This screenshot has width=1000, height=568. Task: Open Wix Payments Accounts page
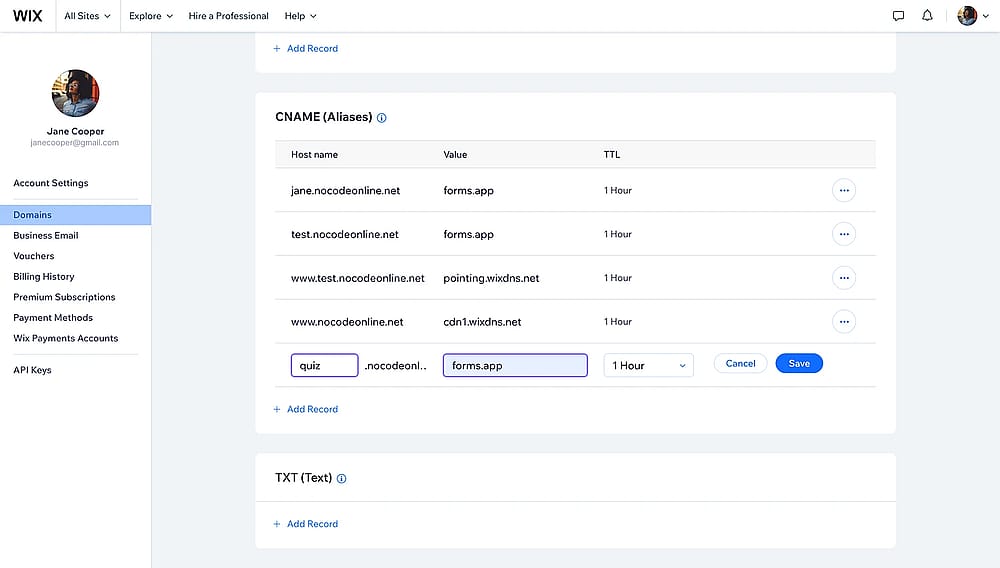66,338
